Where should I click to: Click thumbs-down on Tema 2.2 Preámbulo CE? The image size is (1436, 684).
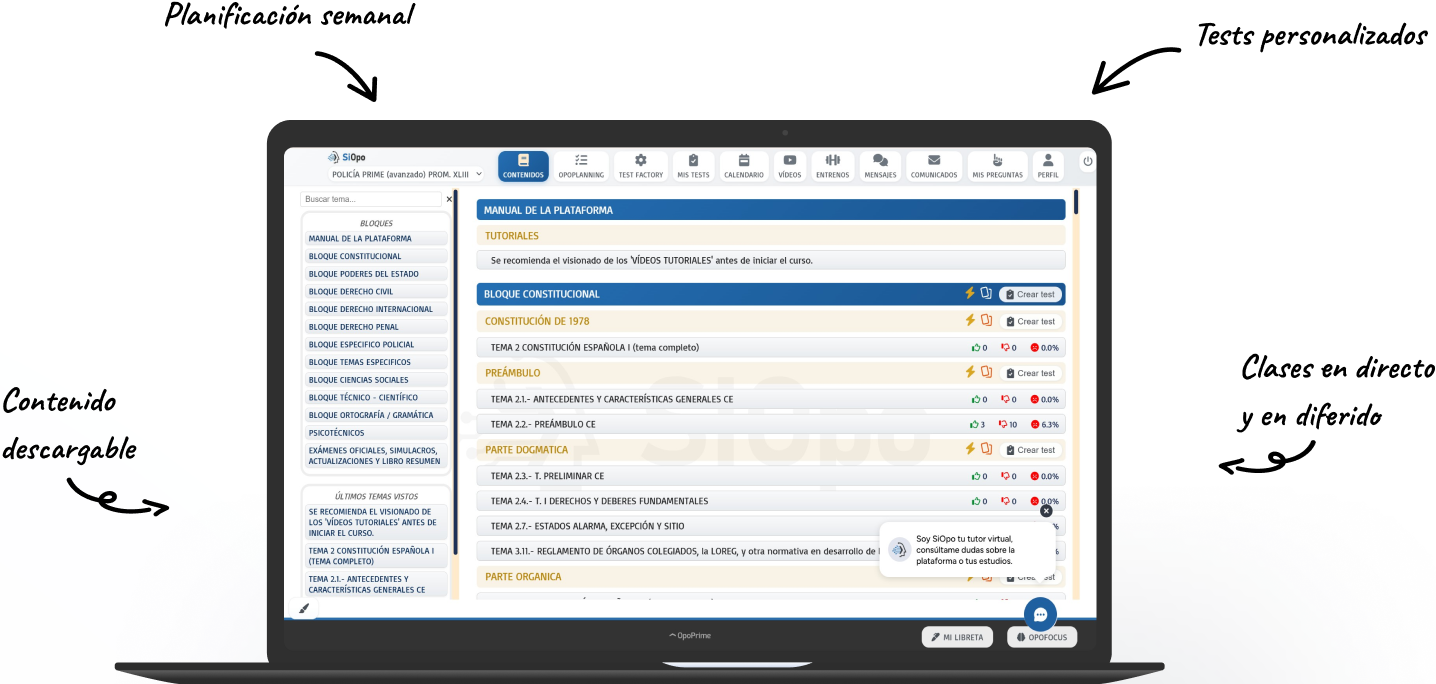[1005, 425]
